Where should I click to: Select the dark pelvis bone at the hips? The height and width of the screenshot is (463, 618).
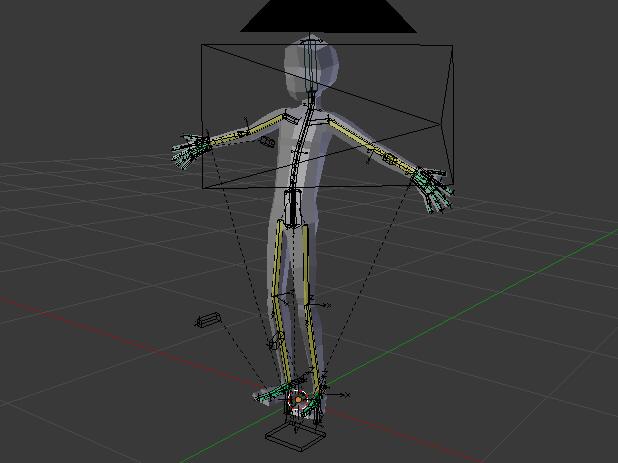[293, 208]
